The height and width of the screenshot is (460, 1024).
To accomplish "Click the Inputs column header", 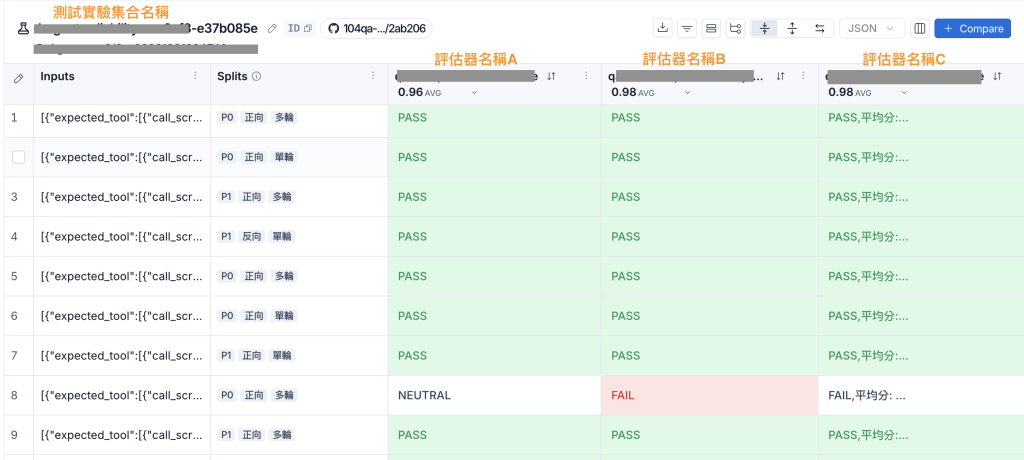I will pos(57,76).
